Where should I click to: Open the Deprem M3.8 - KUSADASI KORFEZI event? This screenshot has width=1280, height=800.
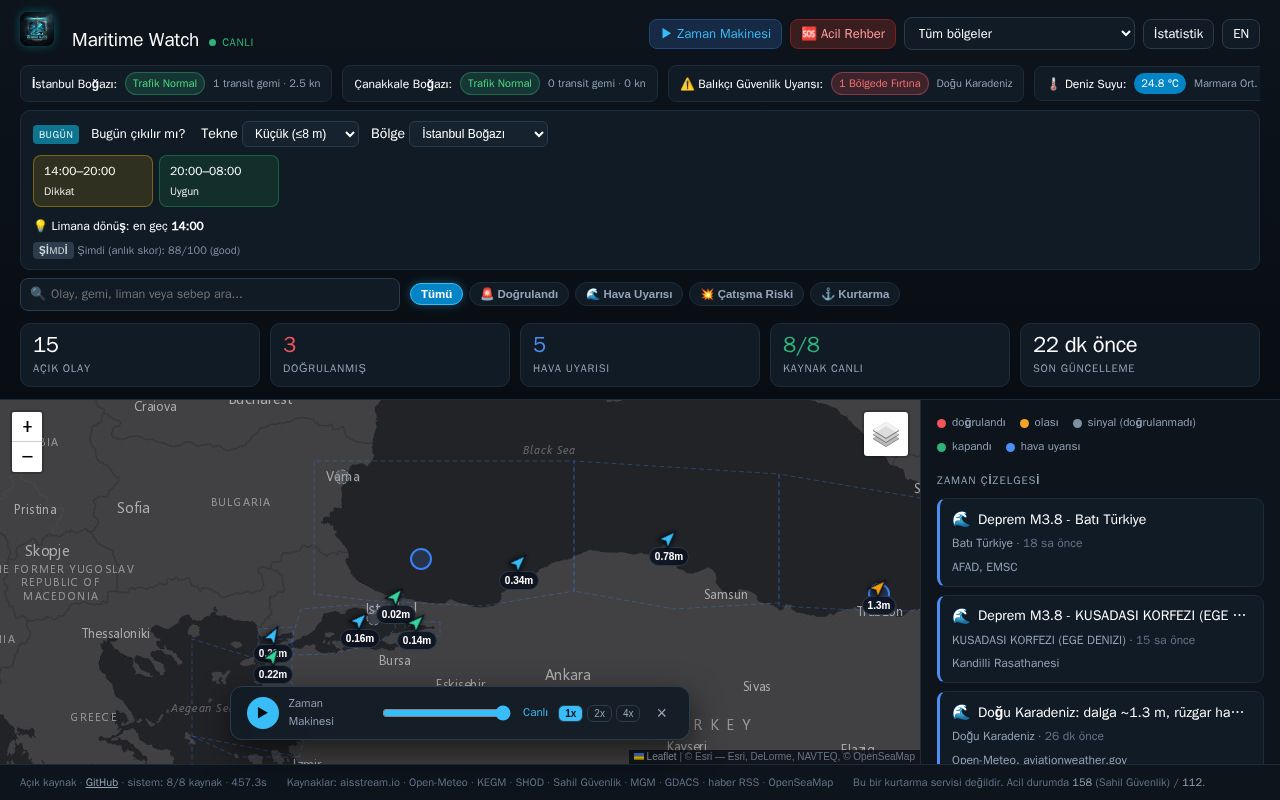(x=1101, y=639)
